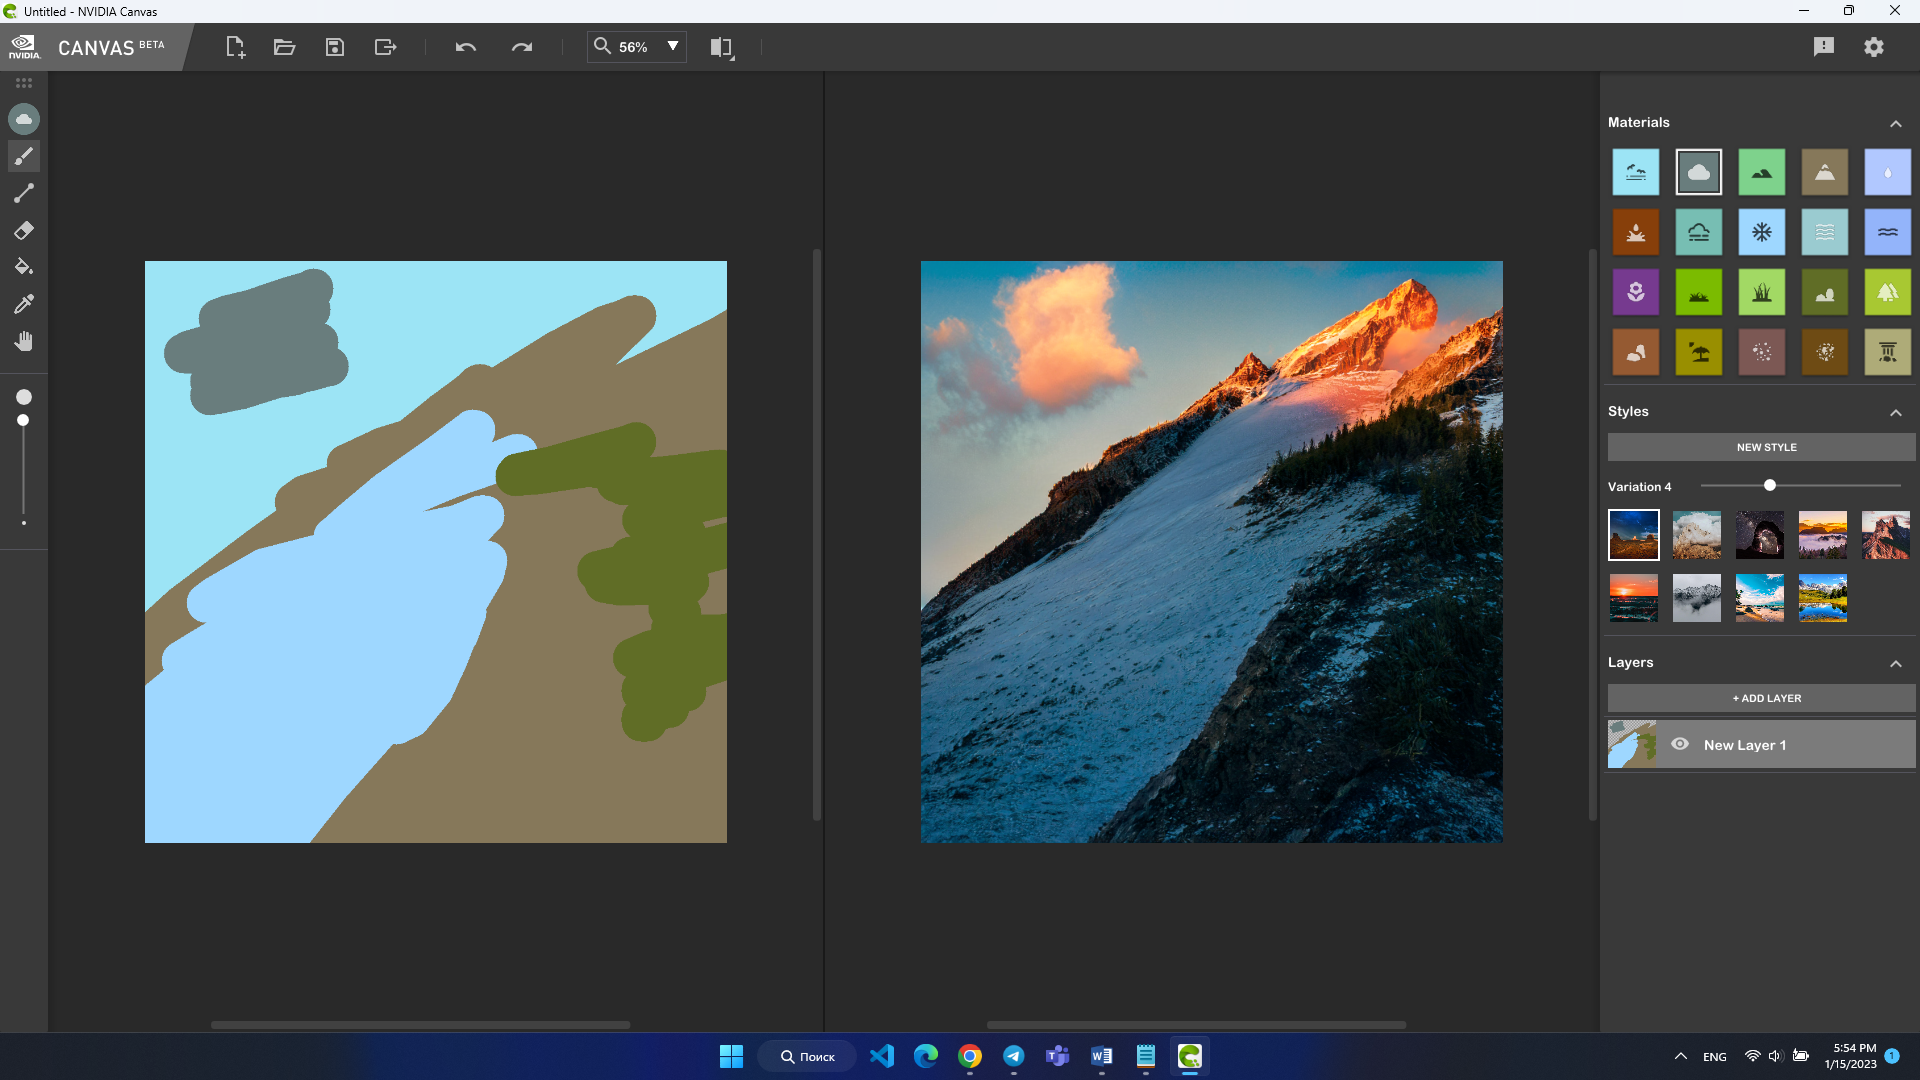The width and height of the screenshot is (1920, 1080).
Task: Open the Windows Start menu
Action: [732, 1056]
